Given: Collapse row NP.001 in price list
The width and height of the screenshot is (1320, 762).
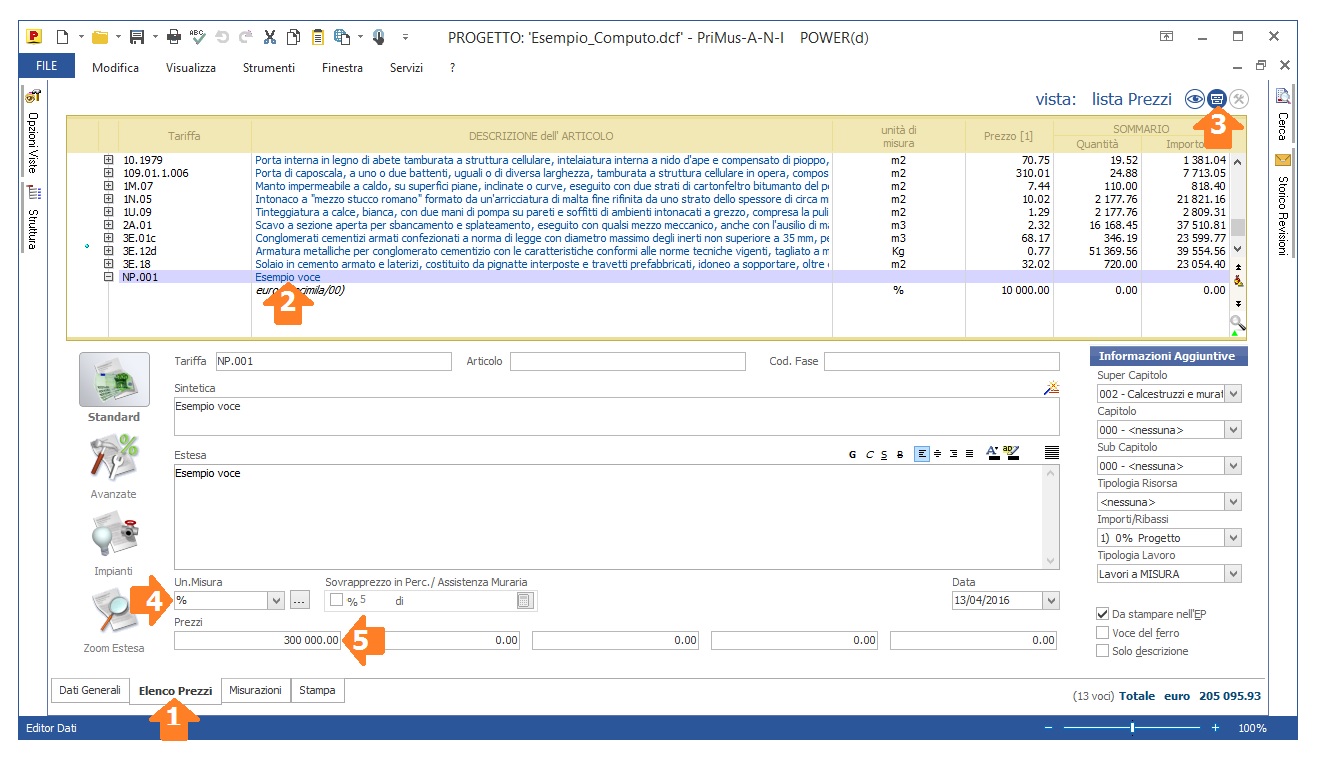Looking at the screenshot, I should (x=109, y=277).
